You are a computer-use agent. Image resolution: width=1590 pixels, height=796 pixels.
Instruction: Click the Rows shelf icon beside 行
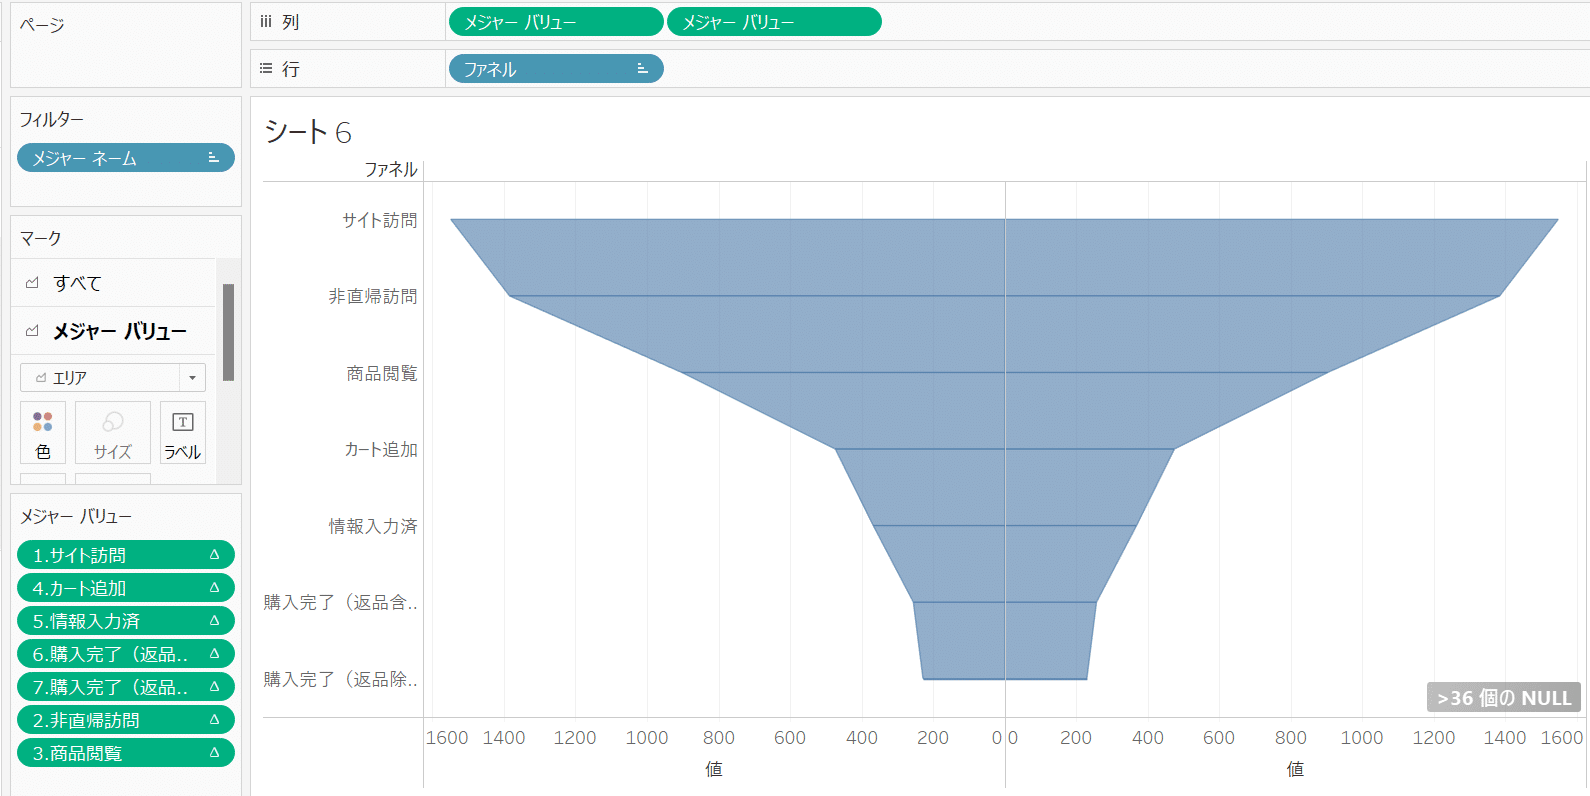coord(266,69)
